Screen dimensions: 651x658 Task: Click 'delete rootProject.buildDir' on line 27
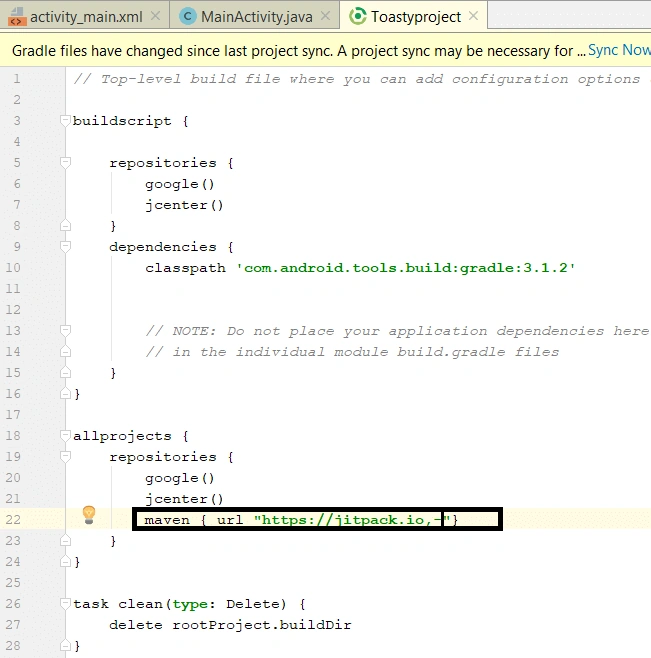(x=230, y=625)
